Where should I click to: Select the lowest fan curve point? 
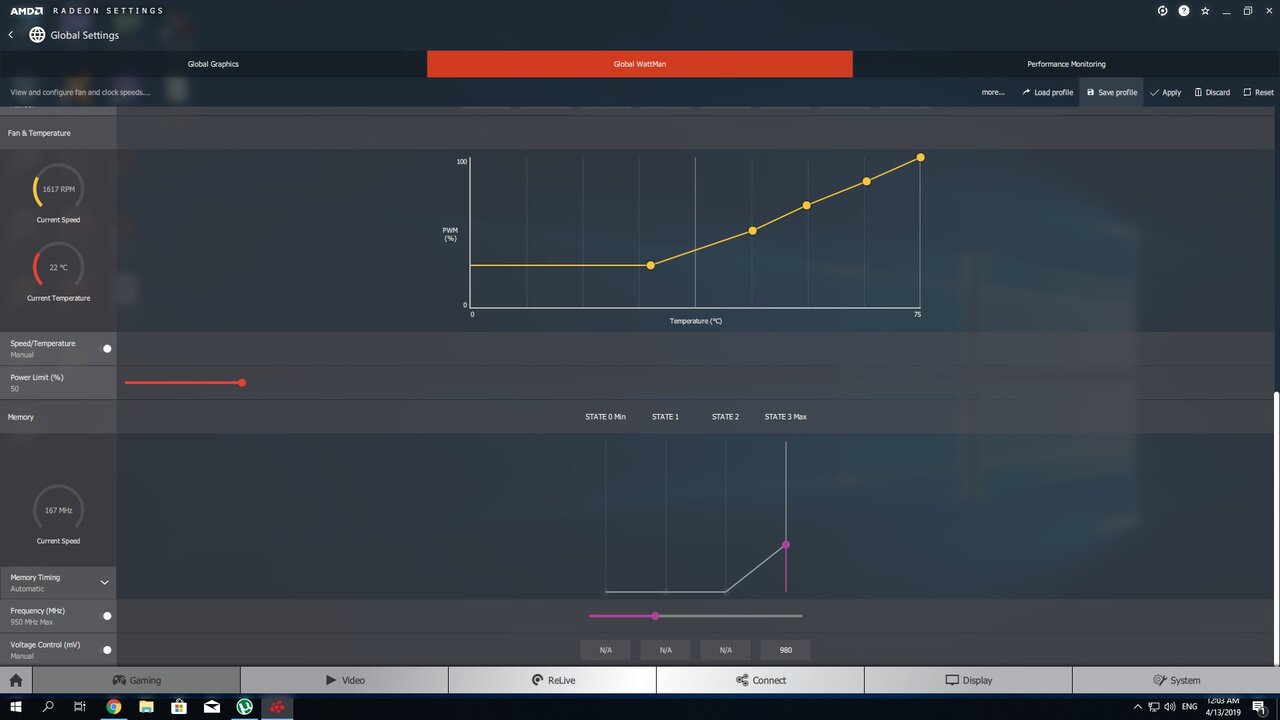point(651,265)
